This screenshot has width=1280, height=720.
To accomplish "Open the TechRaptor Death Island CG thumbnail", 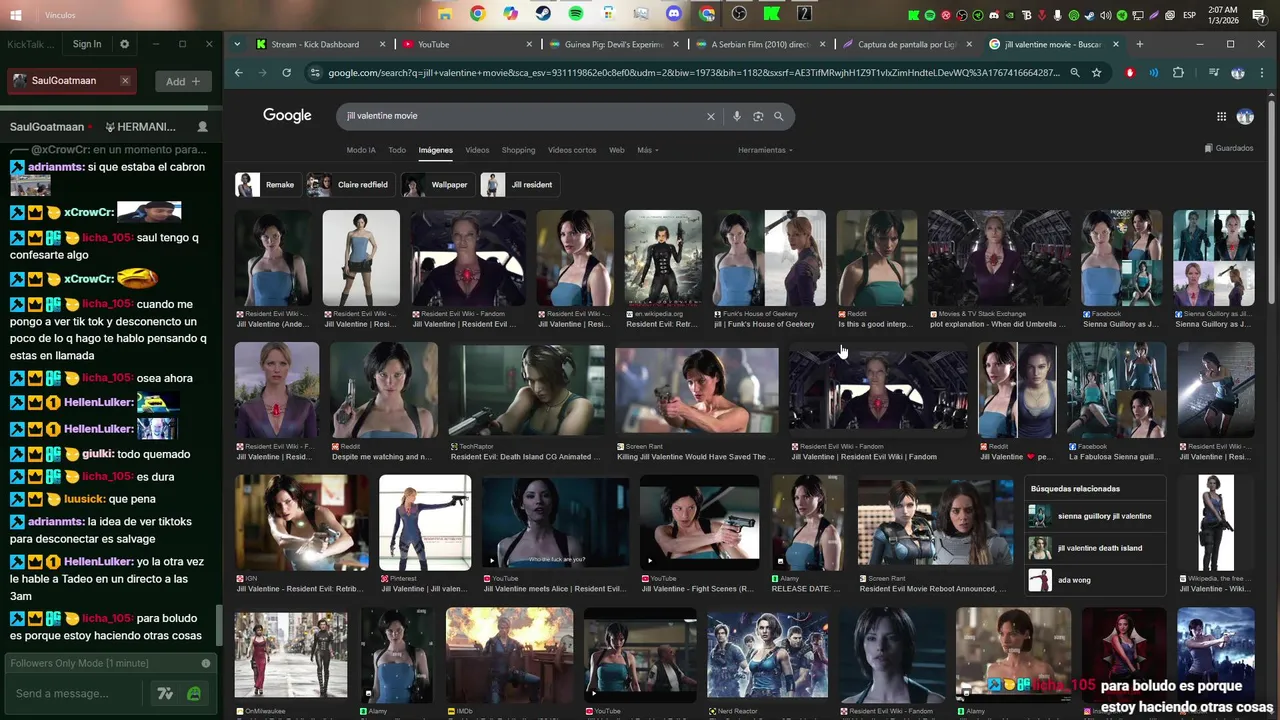I will tap(527, 391).
